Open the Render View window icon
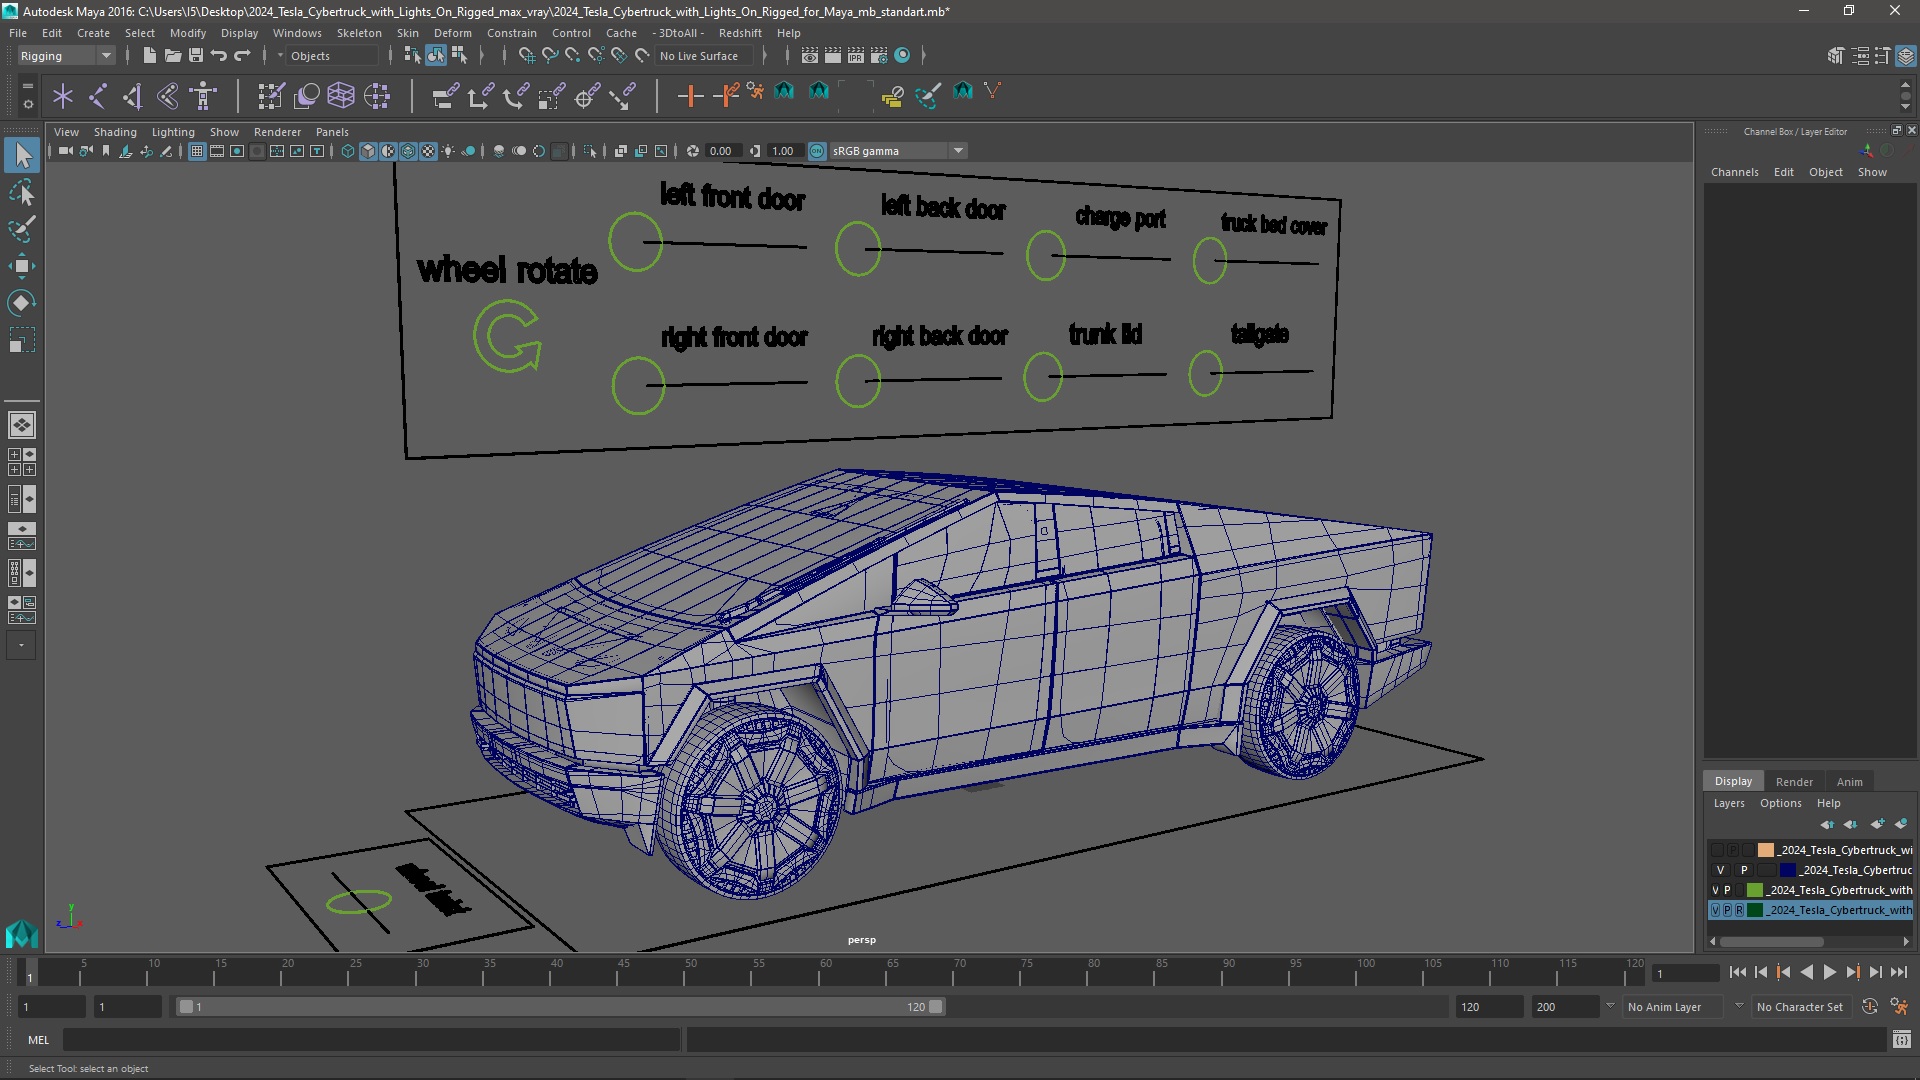 (x=810, y=56)
